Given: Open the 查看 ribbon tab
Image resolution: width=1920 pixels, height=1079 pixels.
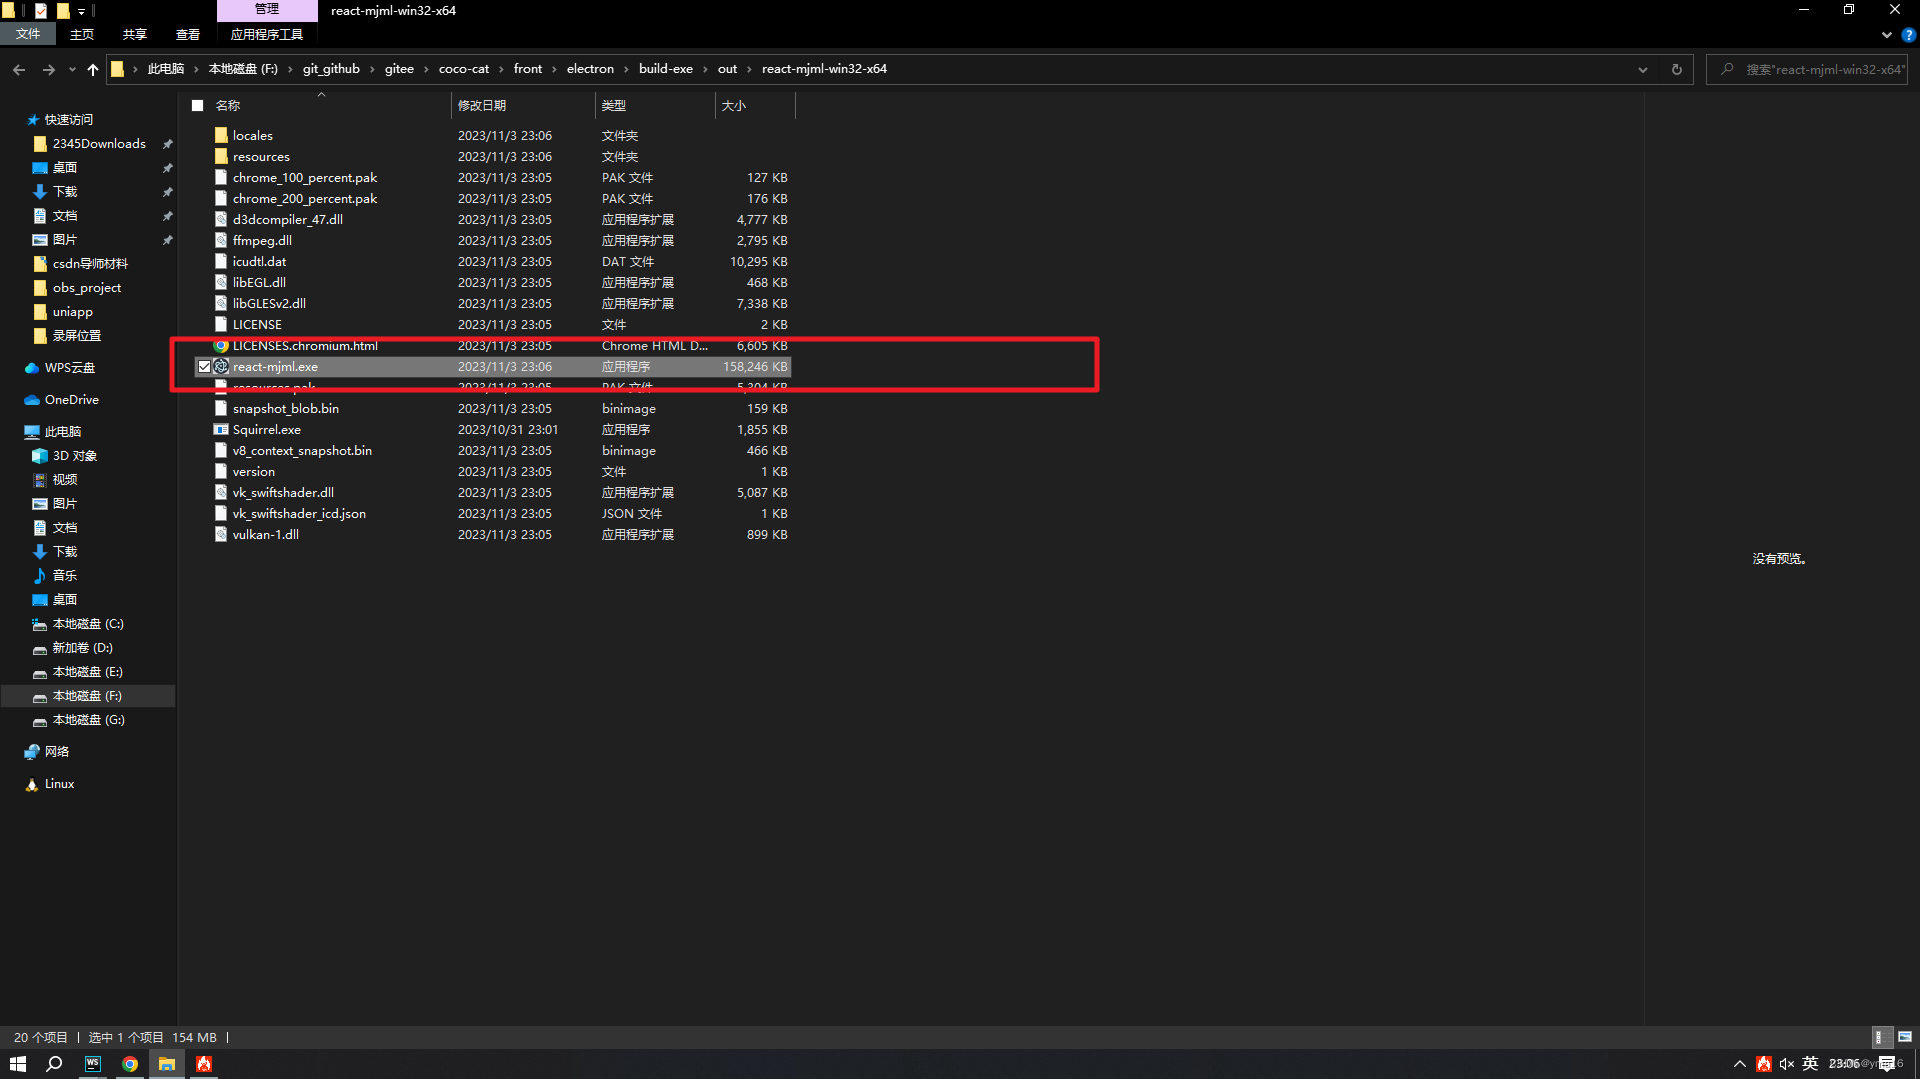Looking at the screenshot, I should click(x=188, y=34).
